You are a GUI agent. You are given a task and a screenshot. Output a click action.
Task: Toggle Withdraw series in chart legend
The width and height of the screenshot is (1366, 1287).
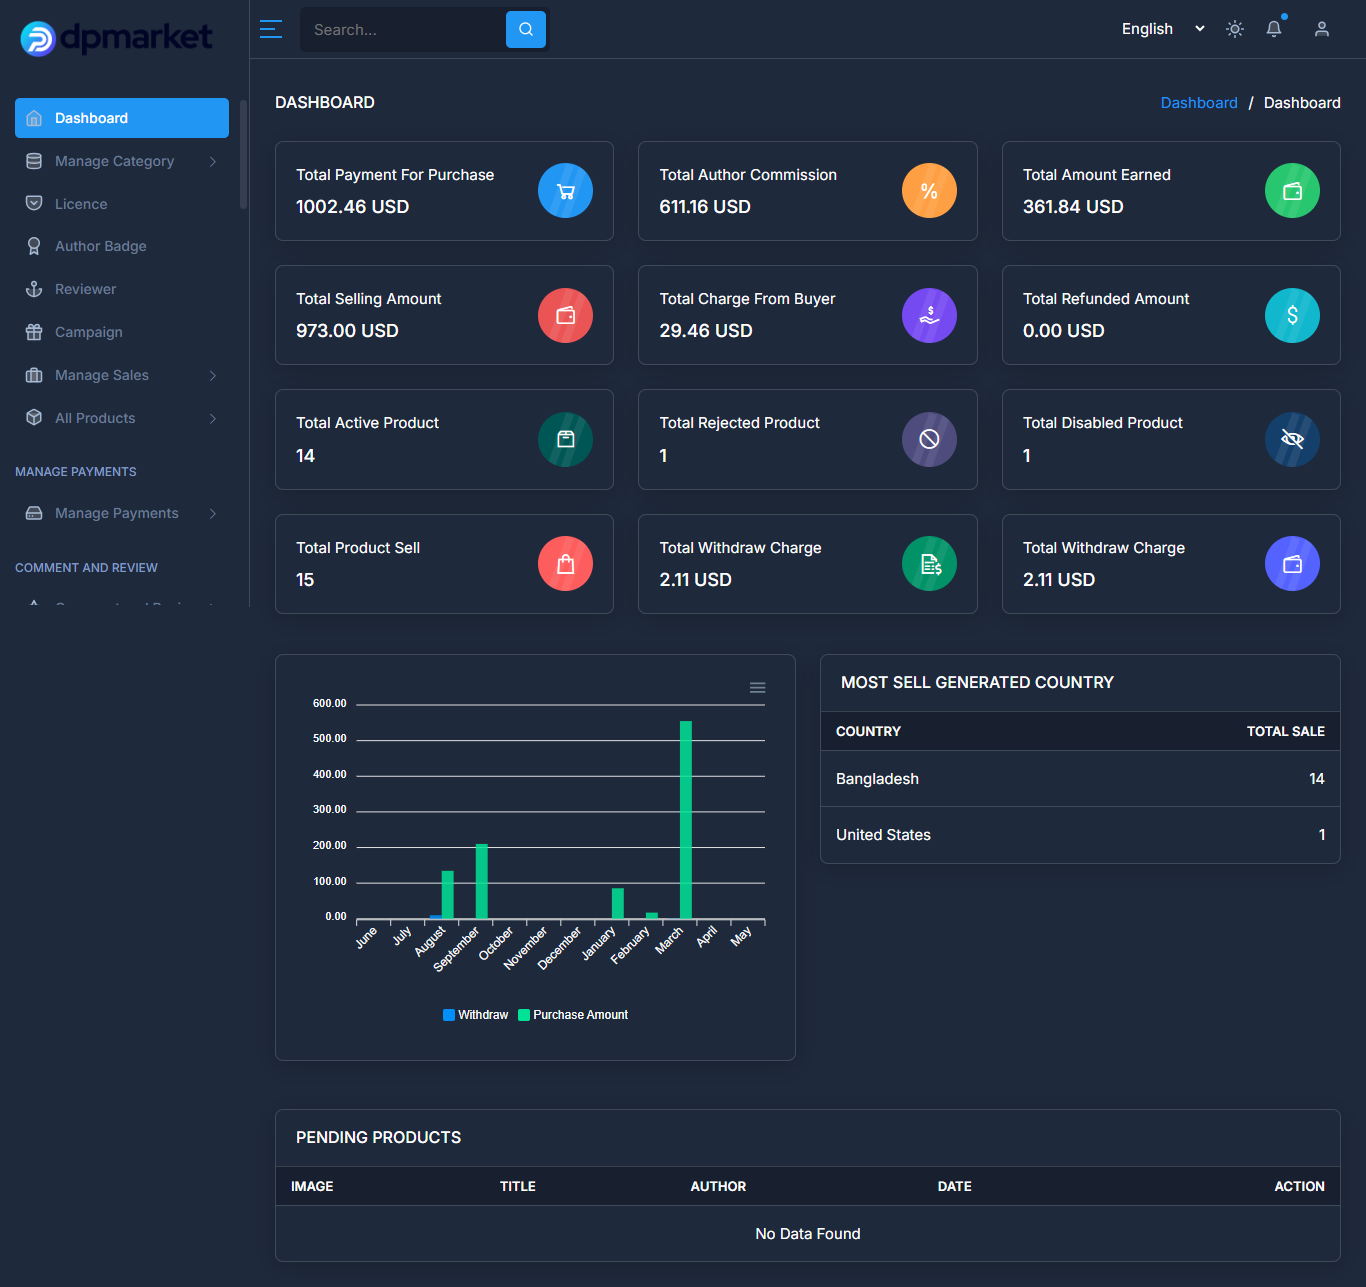click(476, 1015)
